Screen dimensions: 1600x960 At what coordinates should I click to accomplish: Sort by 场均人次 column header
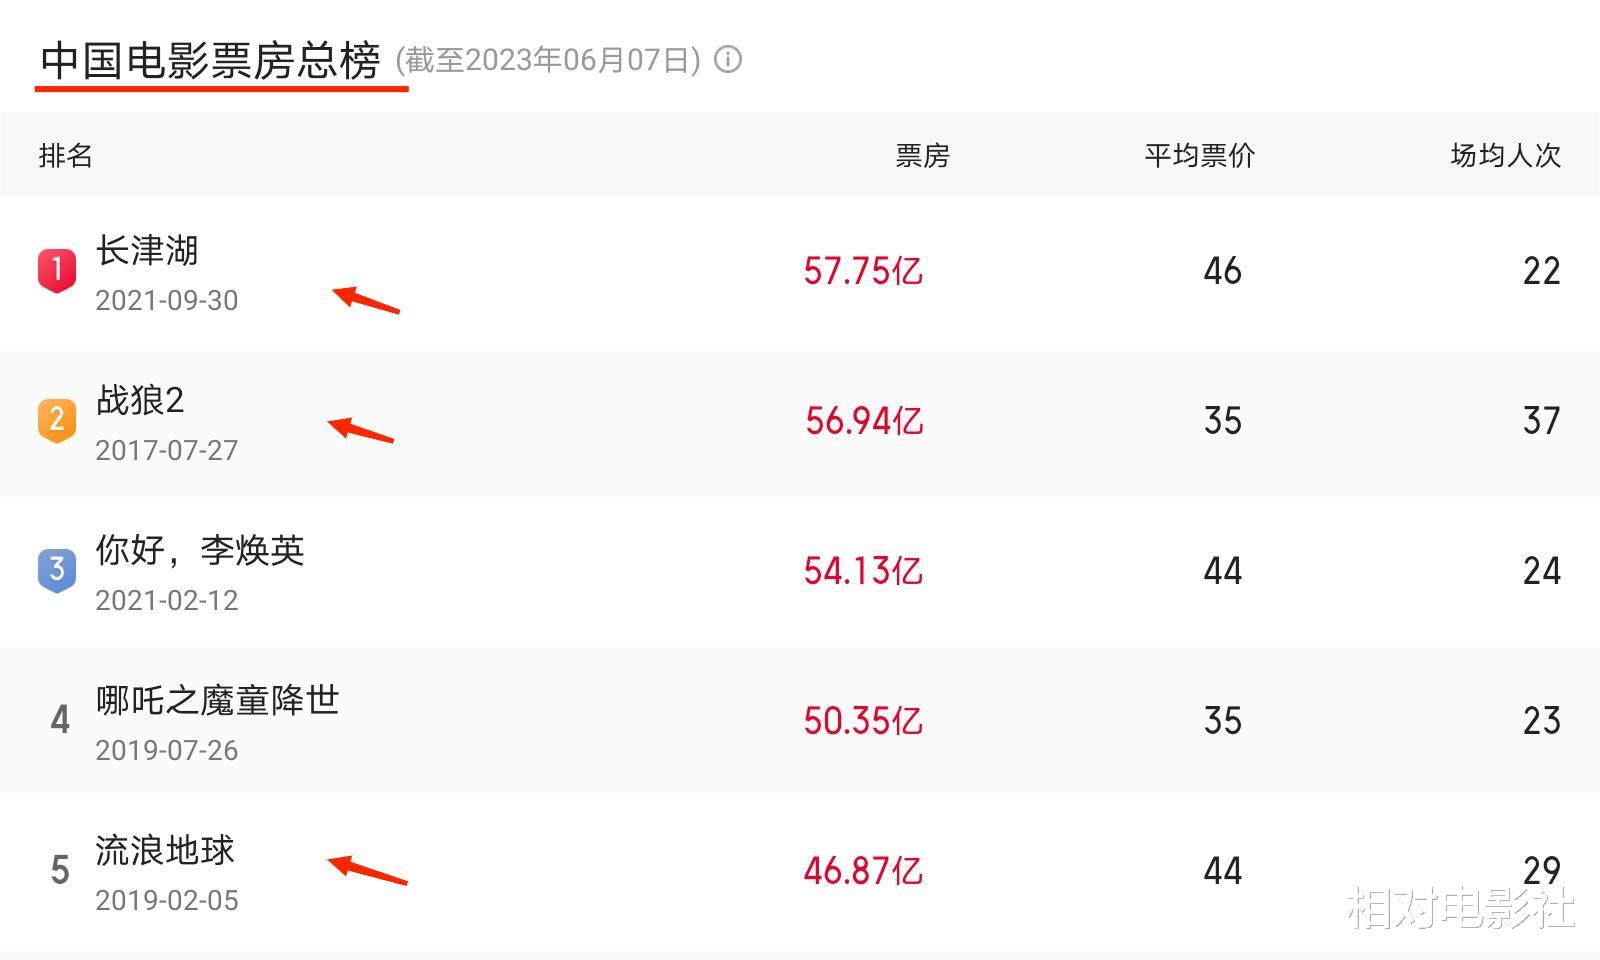[1505, 156]
